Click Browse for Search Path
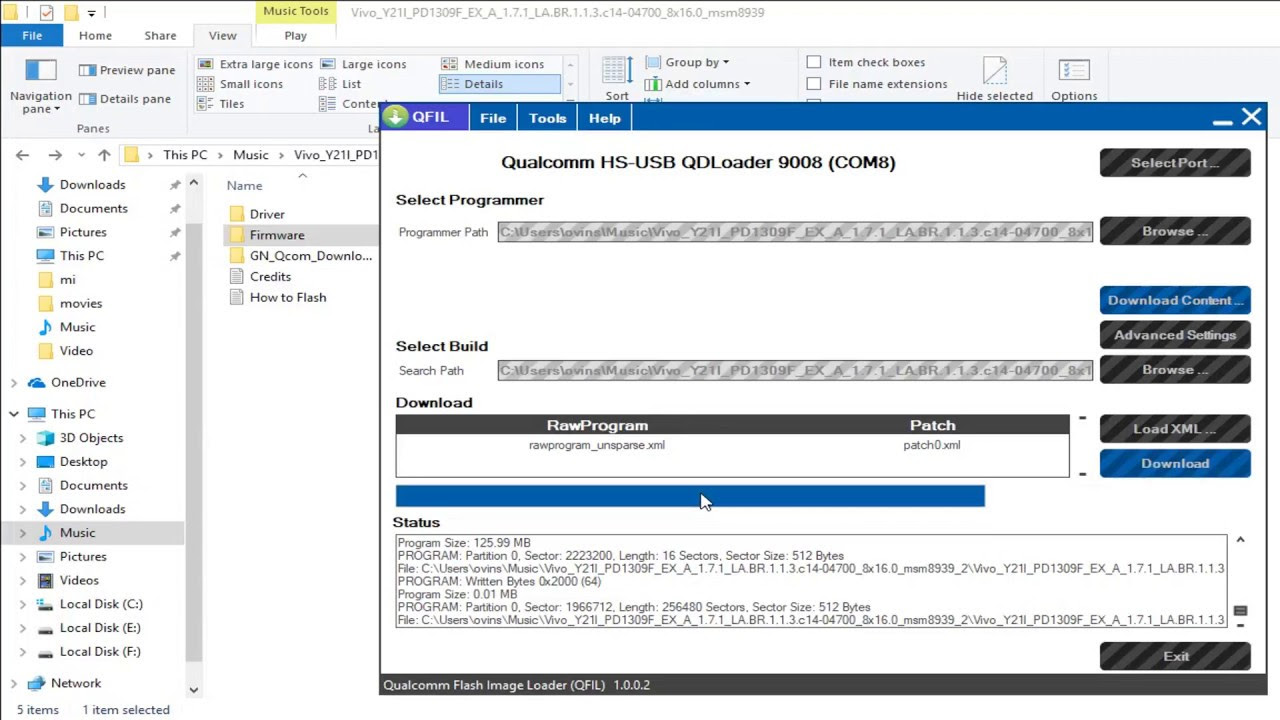 tap(1175, 370)
